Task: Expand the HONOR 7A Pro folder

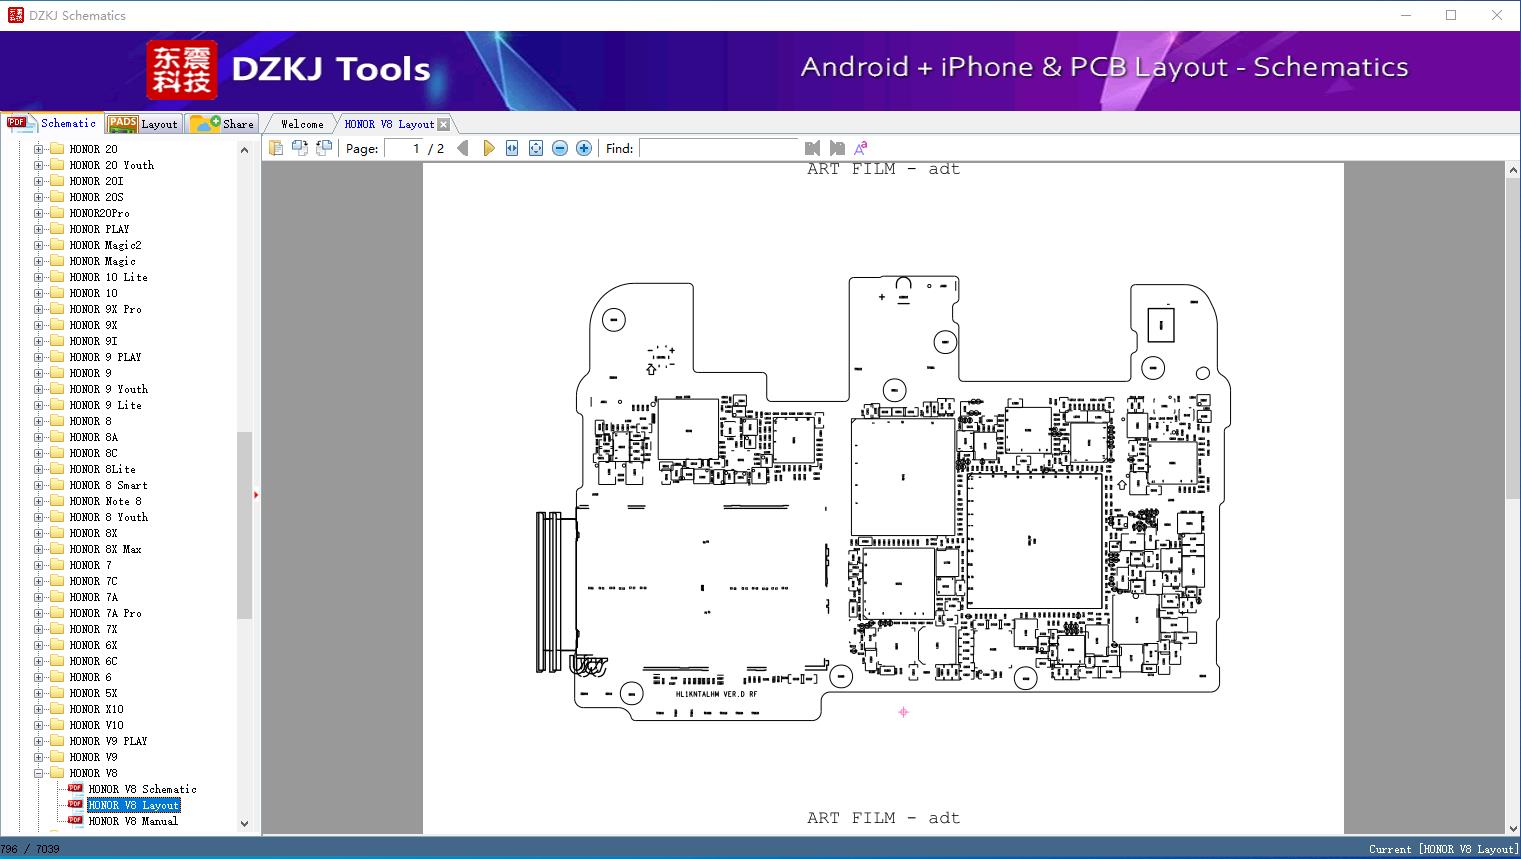Action: [39, 613]
